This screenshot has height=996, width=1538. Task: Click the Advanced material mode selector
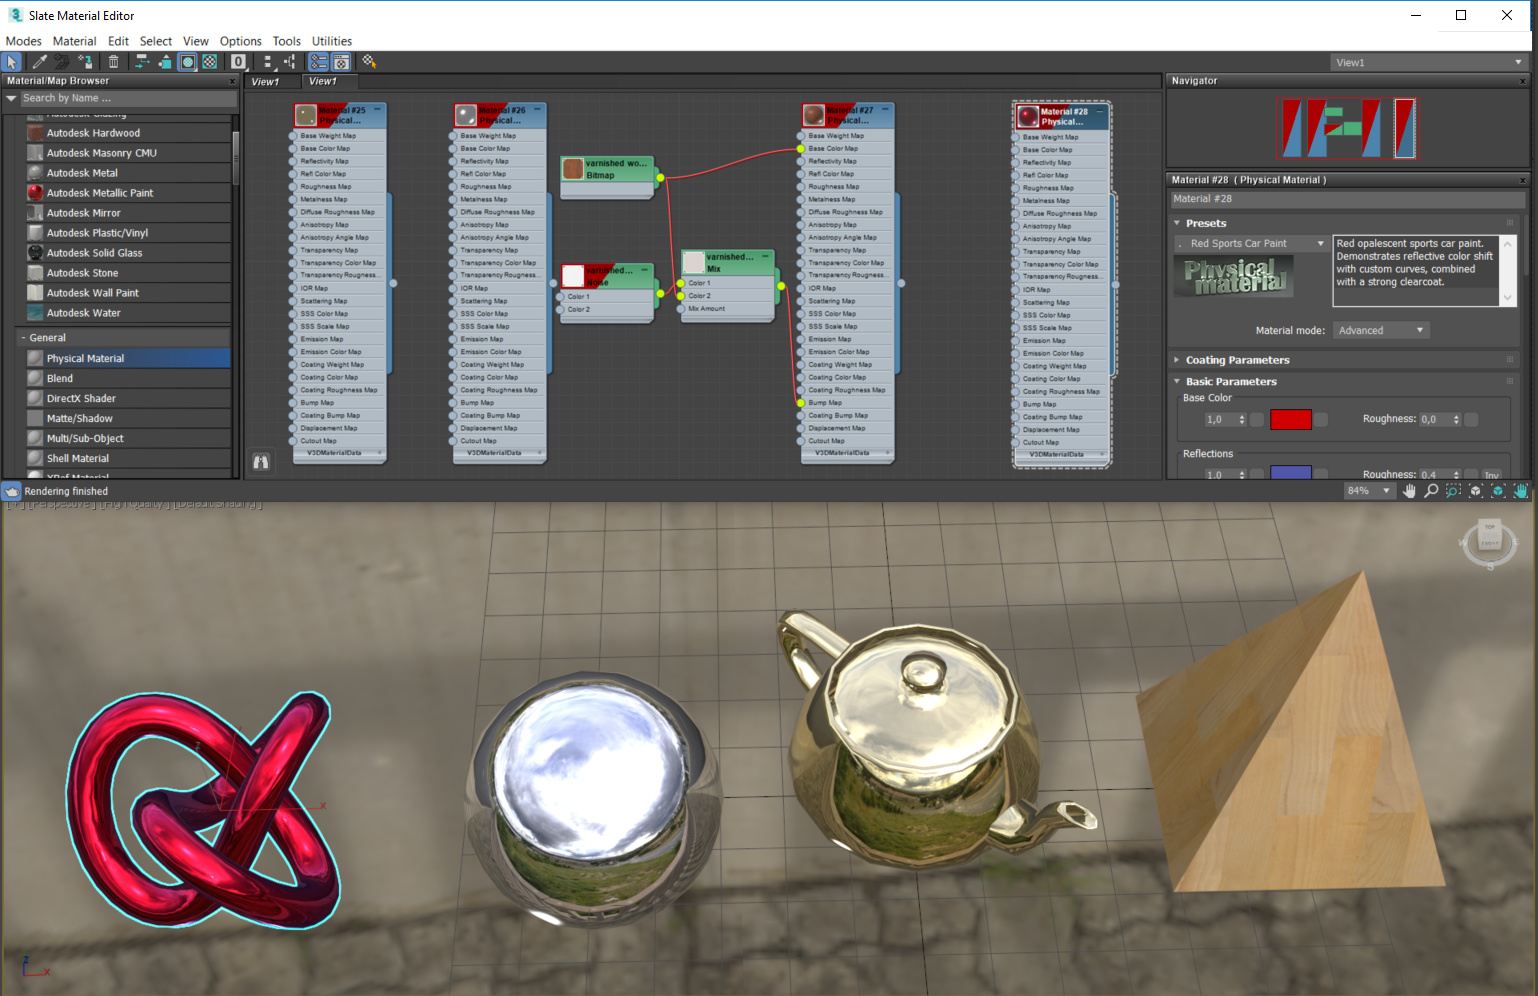click(x=1380, y=330)
